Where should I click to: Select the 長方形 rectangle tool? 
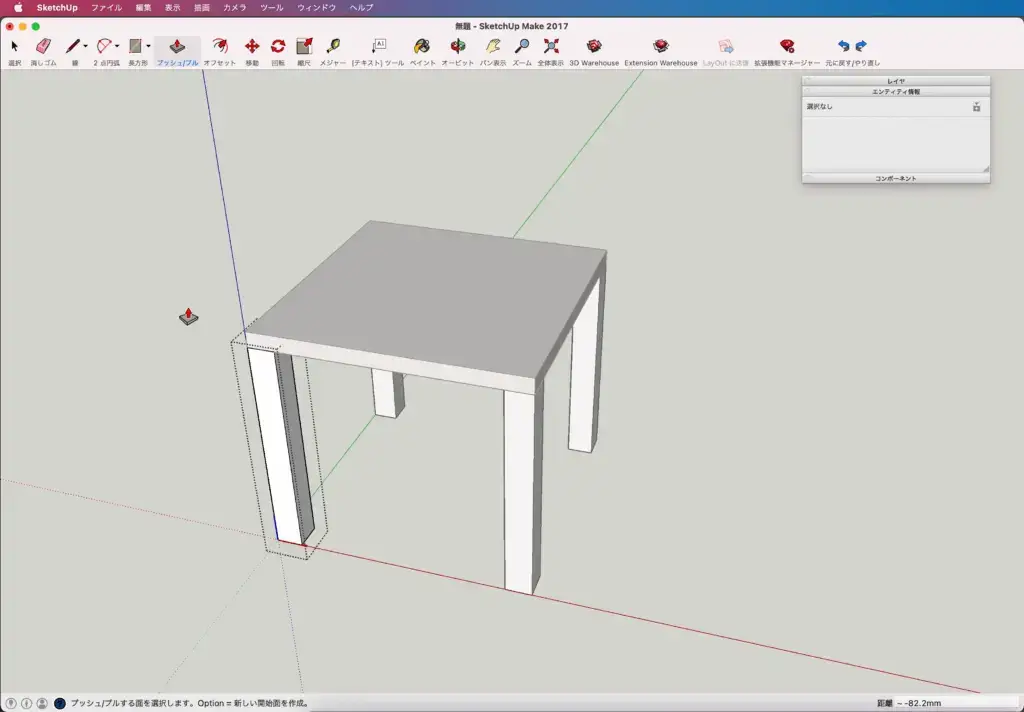[135, 46]
